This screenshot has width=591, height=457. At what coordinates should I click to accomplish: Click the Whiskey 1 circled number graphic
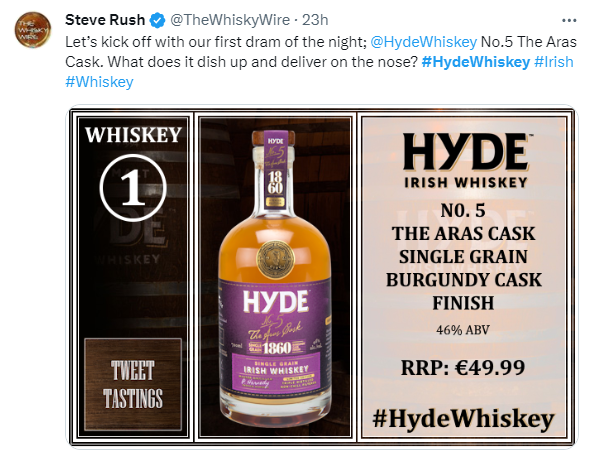click(133, 188)
